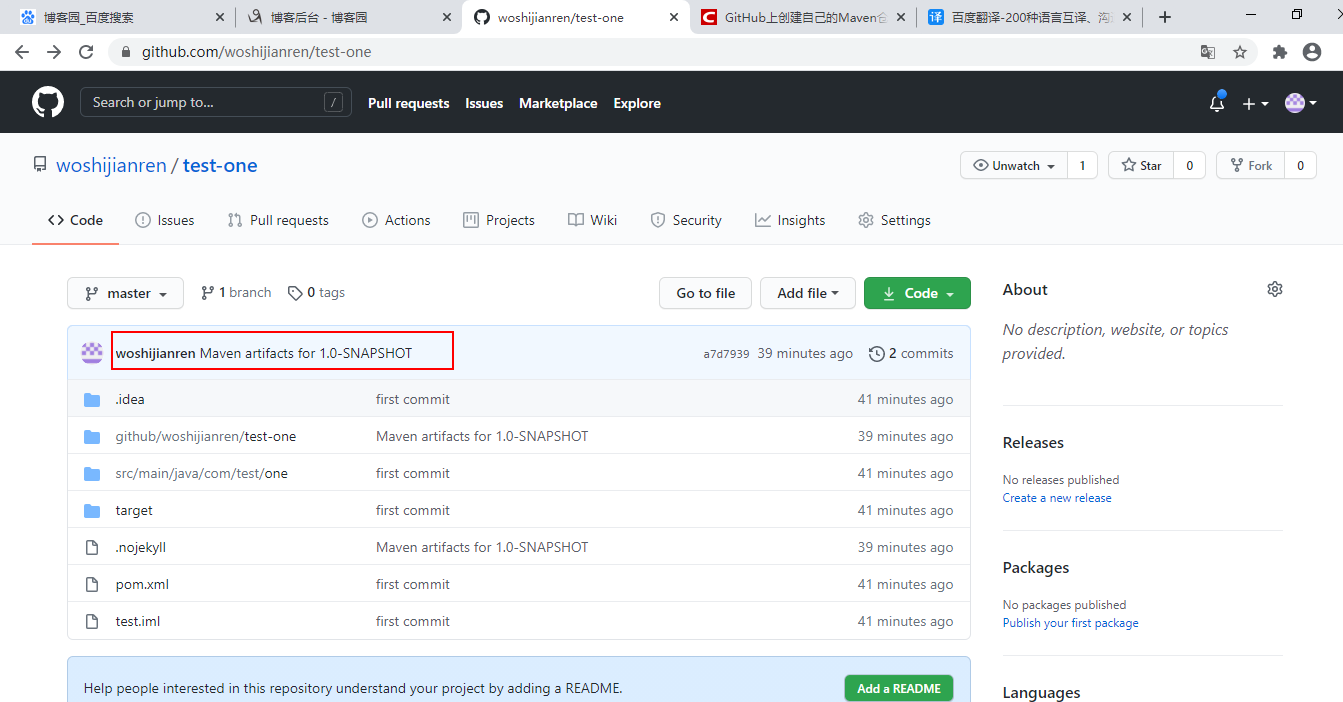Screen dimensions: 1343x702
Task: Open the Chrome profile icon
Action: point(1312,52)
